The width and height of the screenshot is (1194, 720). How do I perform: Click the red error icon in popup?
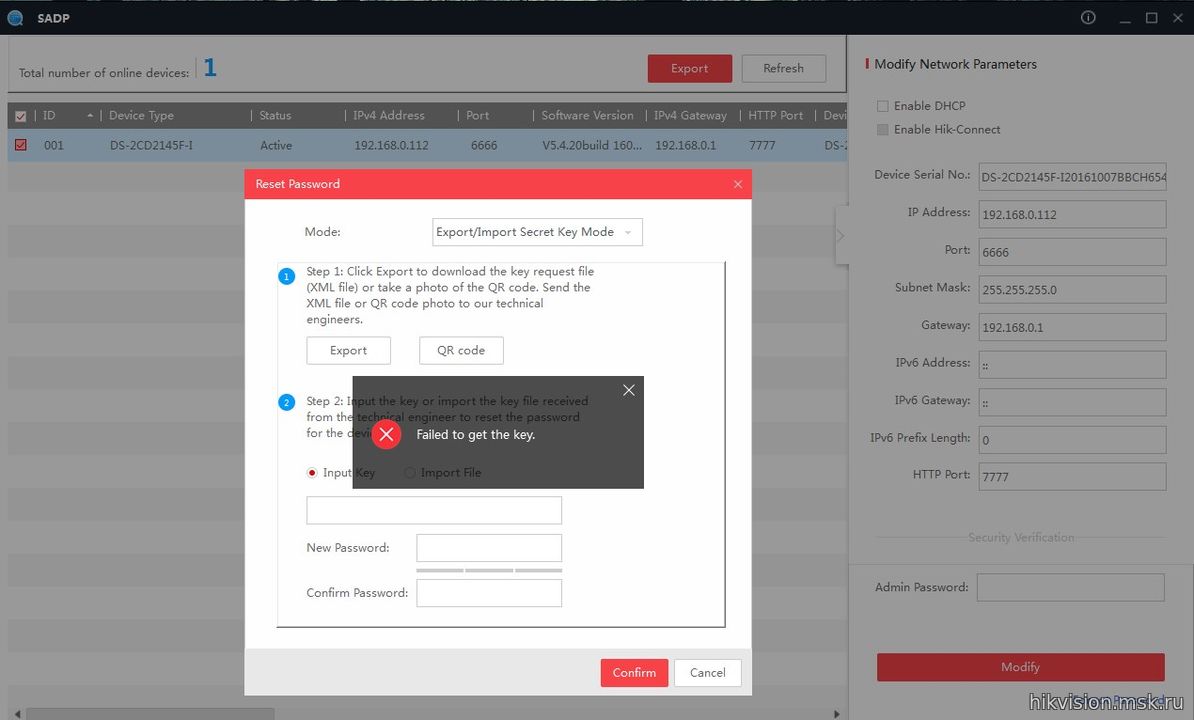coord(387,435)
